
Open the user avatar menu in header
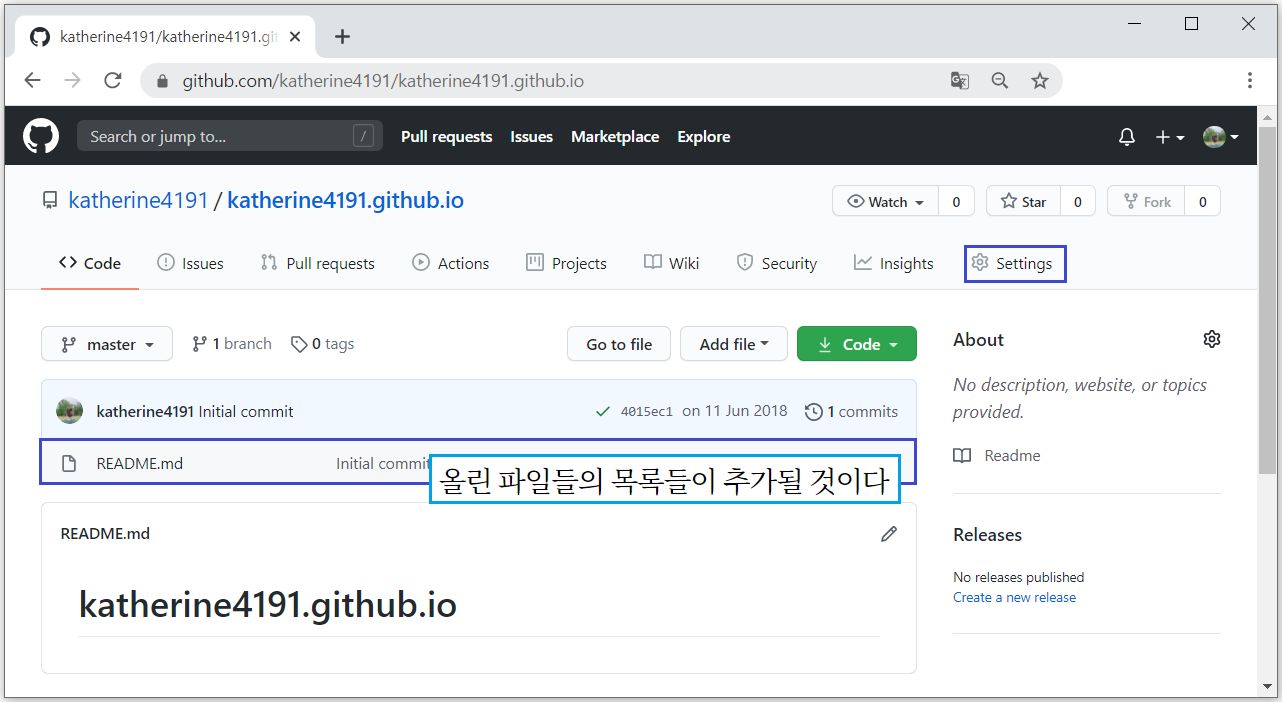1221,137
